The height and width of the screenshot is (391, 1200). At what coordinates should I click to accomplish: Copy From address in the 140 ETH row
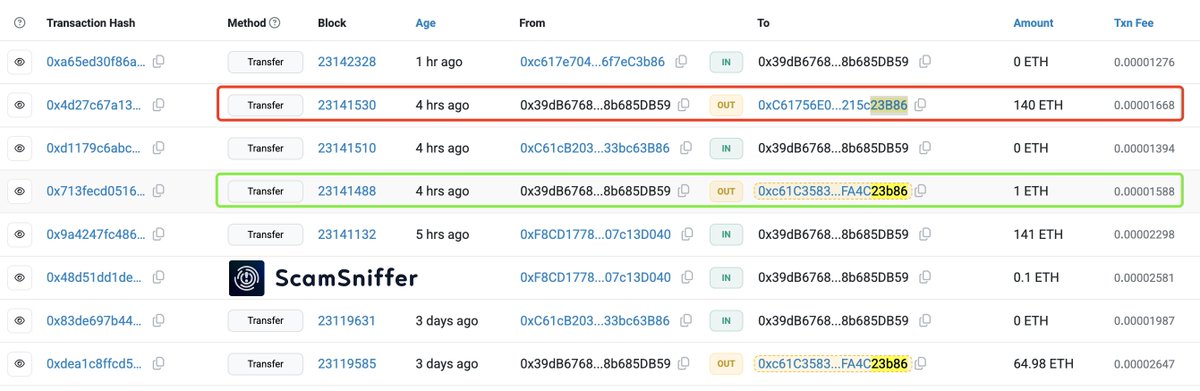pos(684,105)
